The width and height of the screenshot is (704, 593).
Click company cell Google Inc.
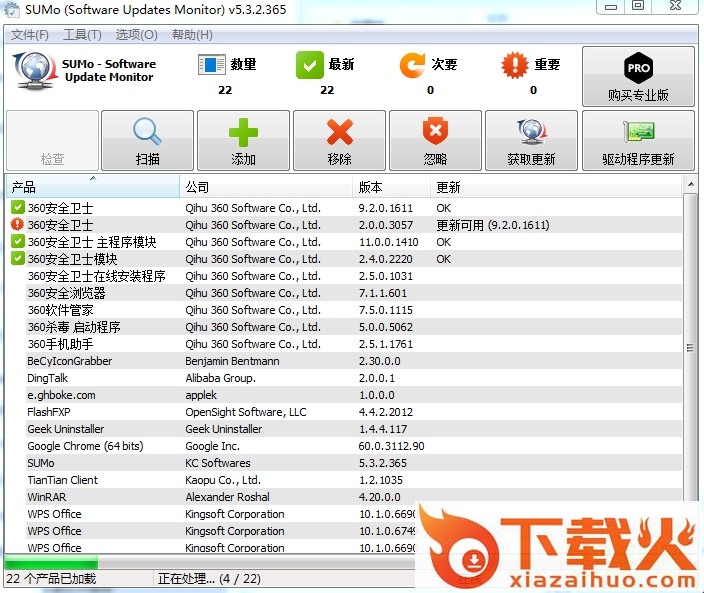(212, 446)
